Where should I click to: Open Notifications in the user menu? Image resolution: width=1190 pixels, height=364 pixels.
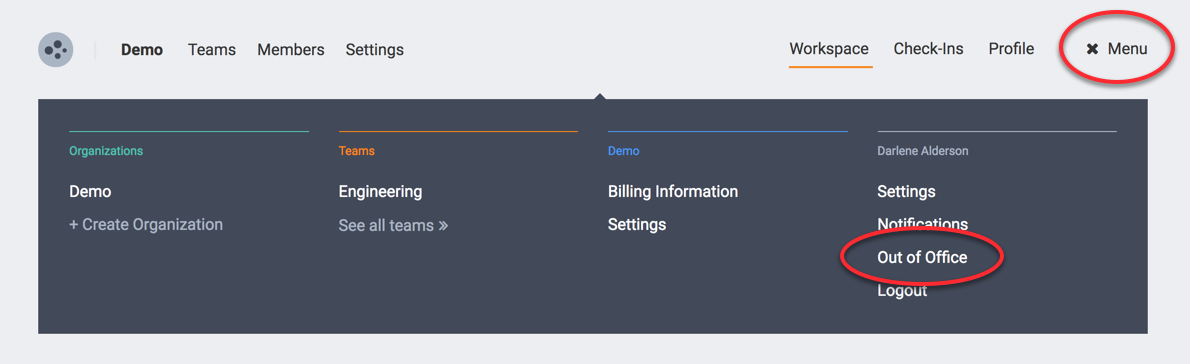(x=922, y=224)
